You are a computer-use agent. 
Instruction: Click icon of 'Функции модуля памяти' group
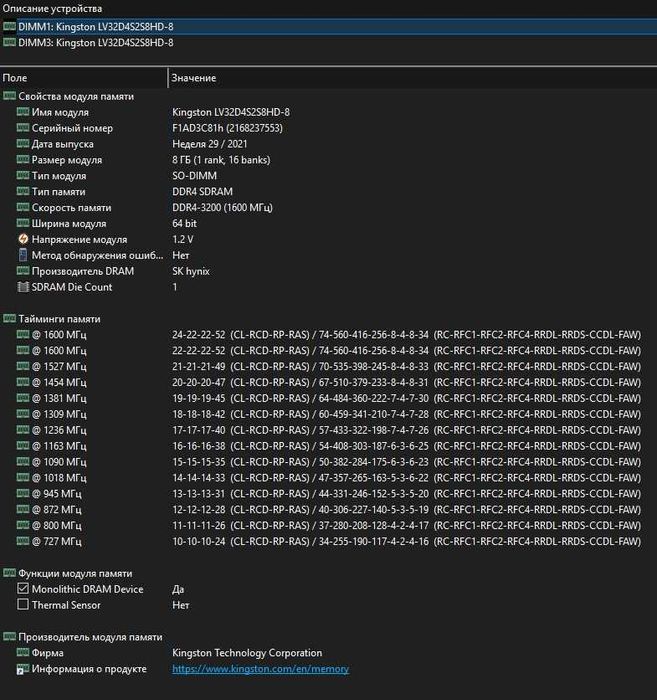(9, 573)
